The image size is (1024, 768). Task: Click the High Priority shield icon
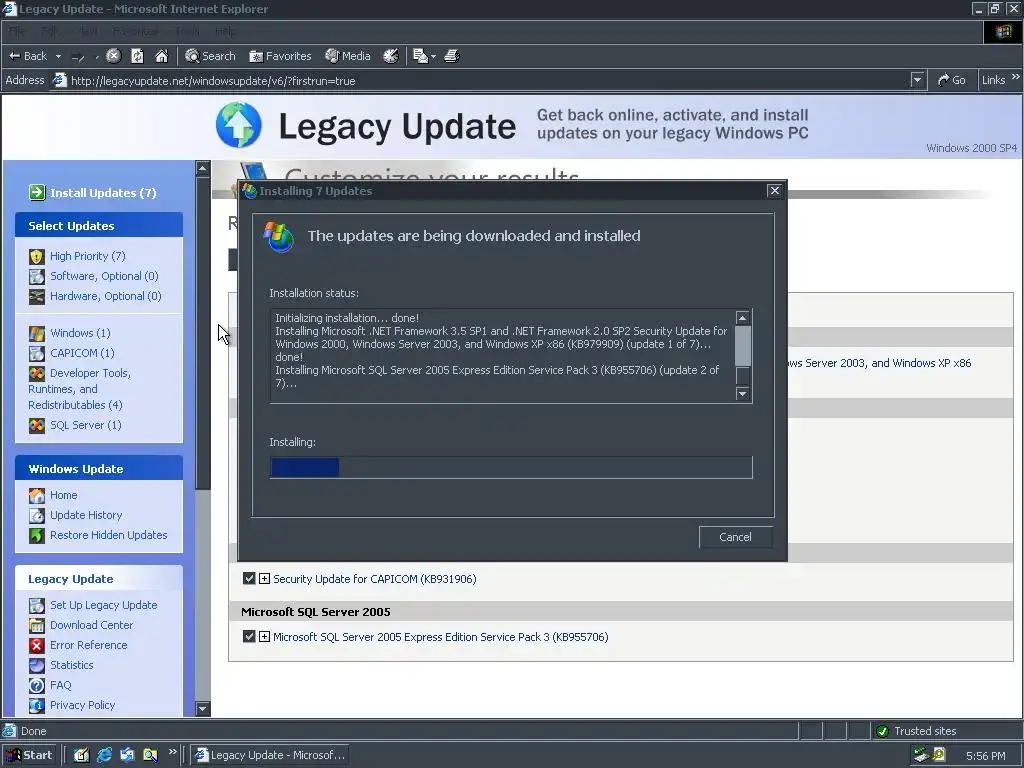tap(37, 257)
